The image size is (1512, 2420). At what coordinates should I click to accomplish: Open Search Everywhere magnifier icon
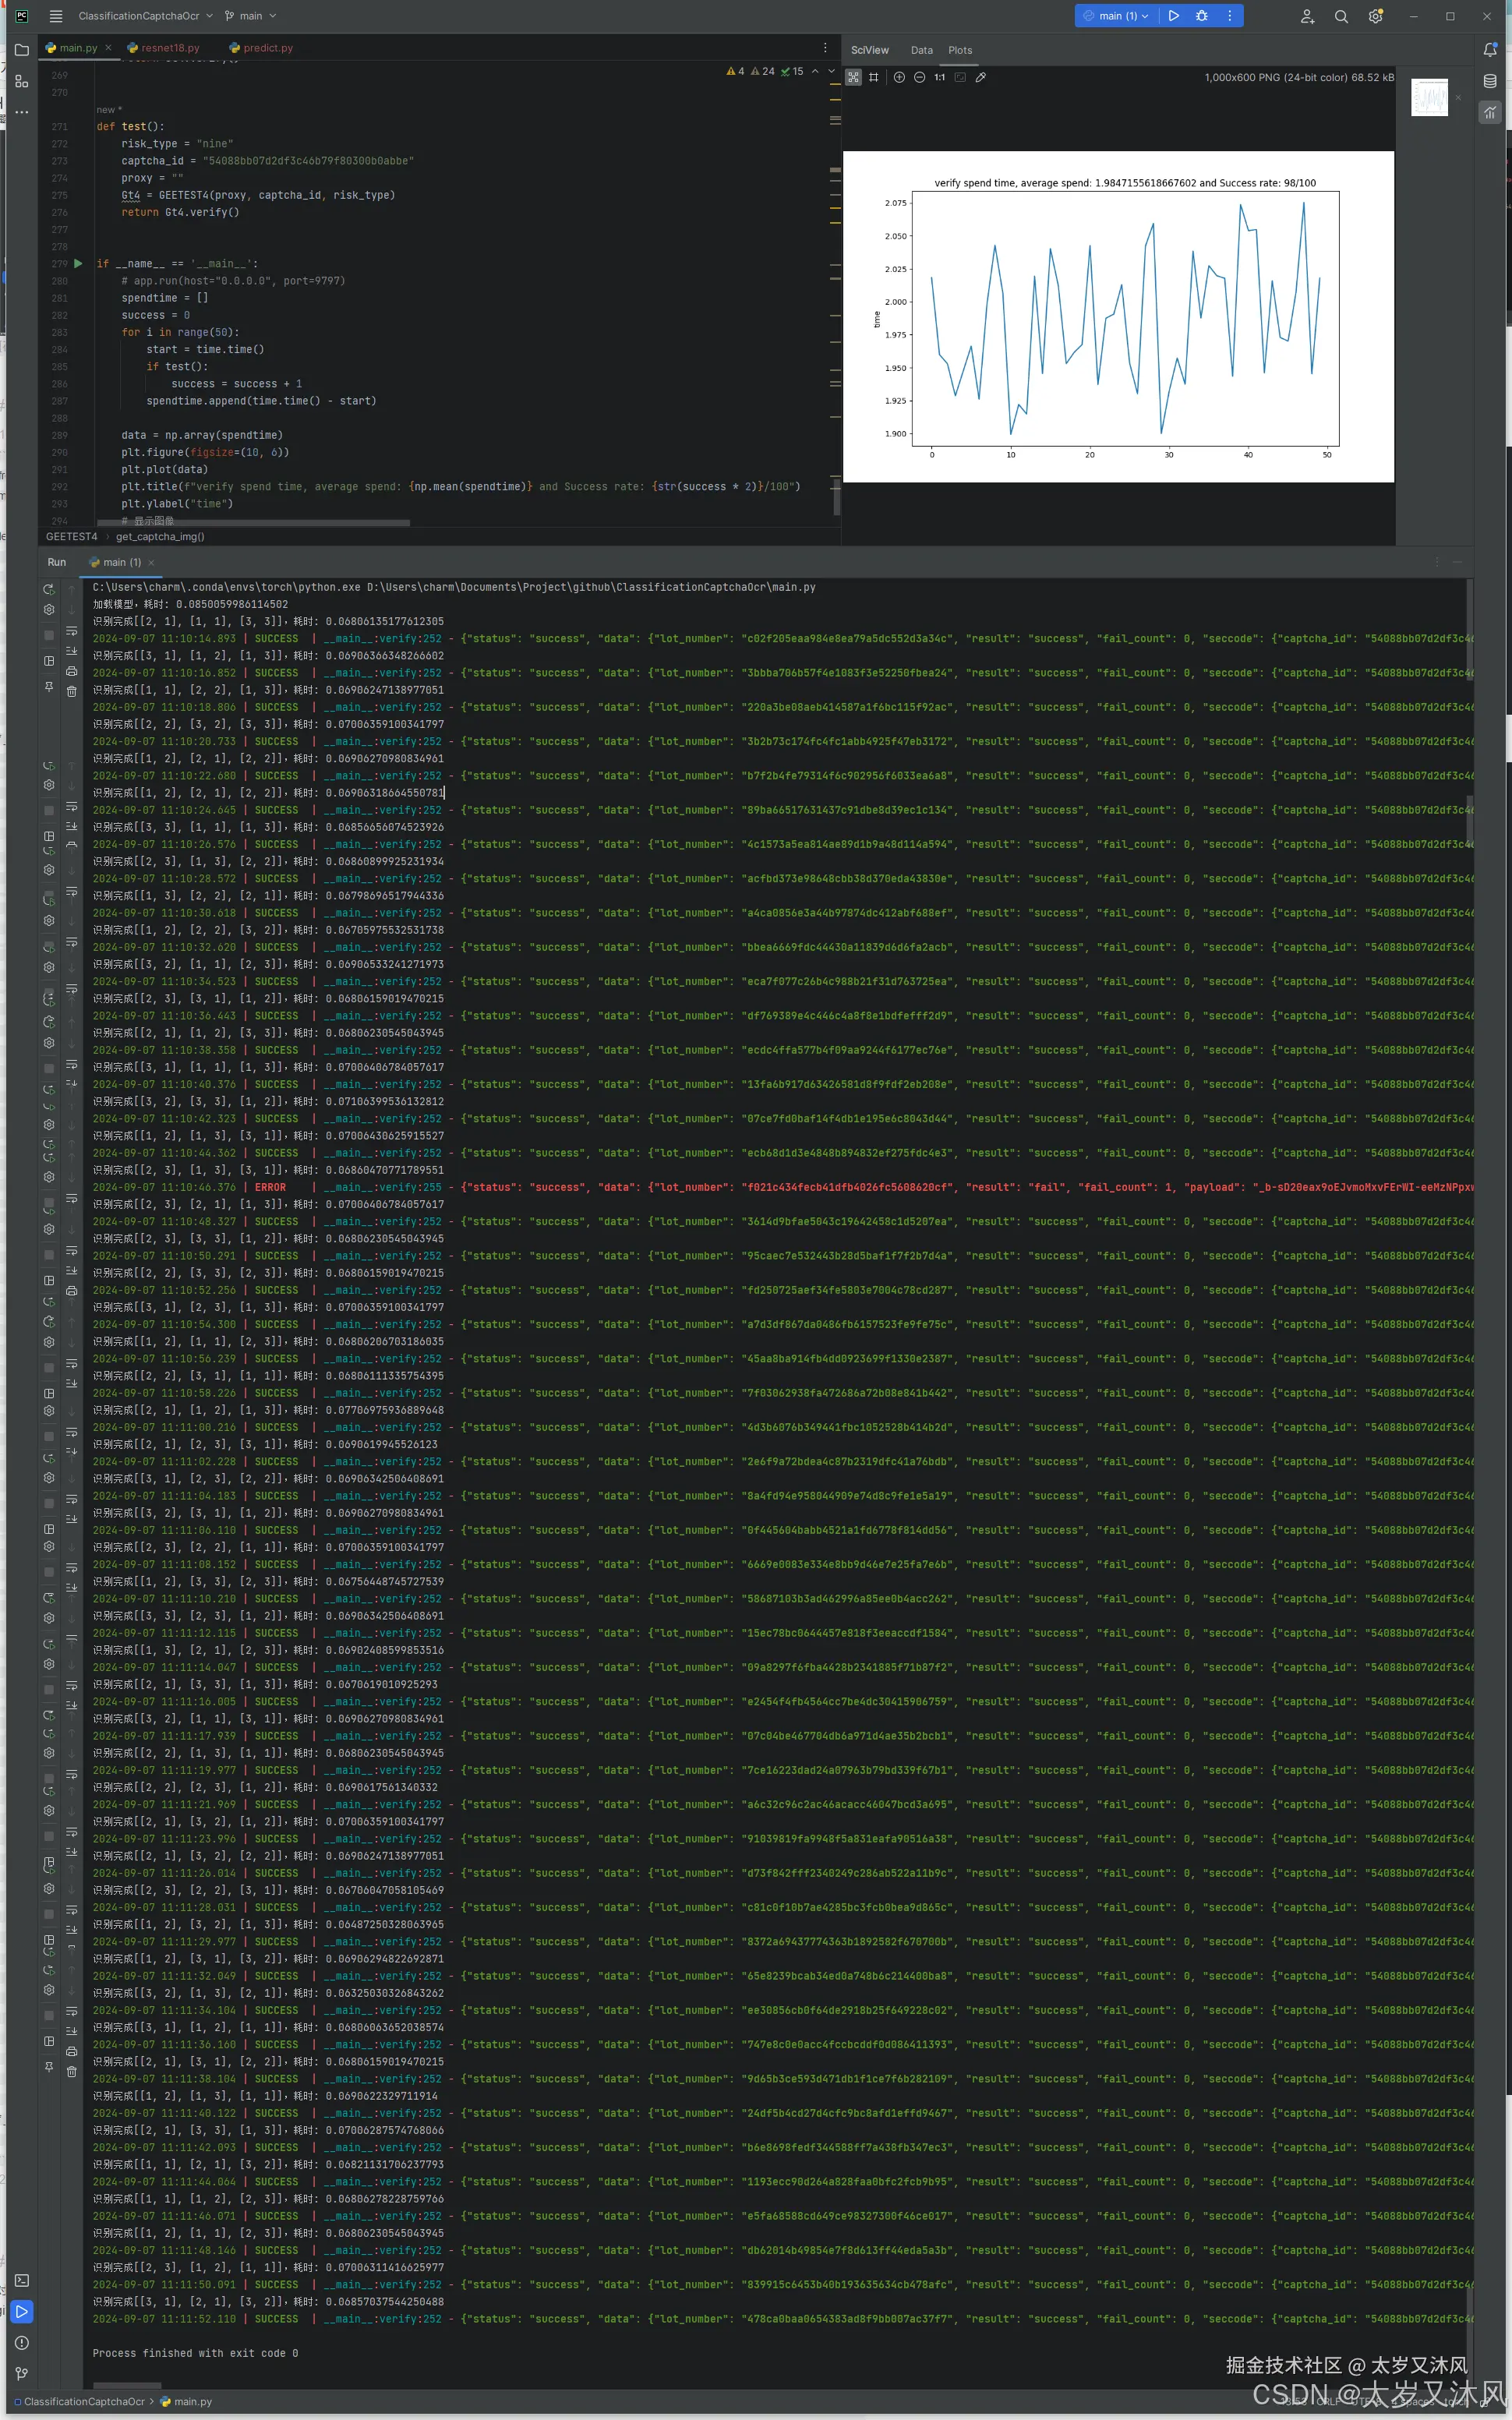point(1341,16)
